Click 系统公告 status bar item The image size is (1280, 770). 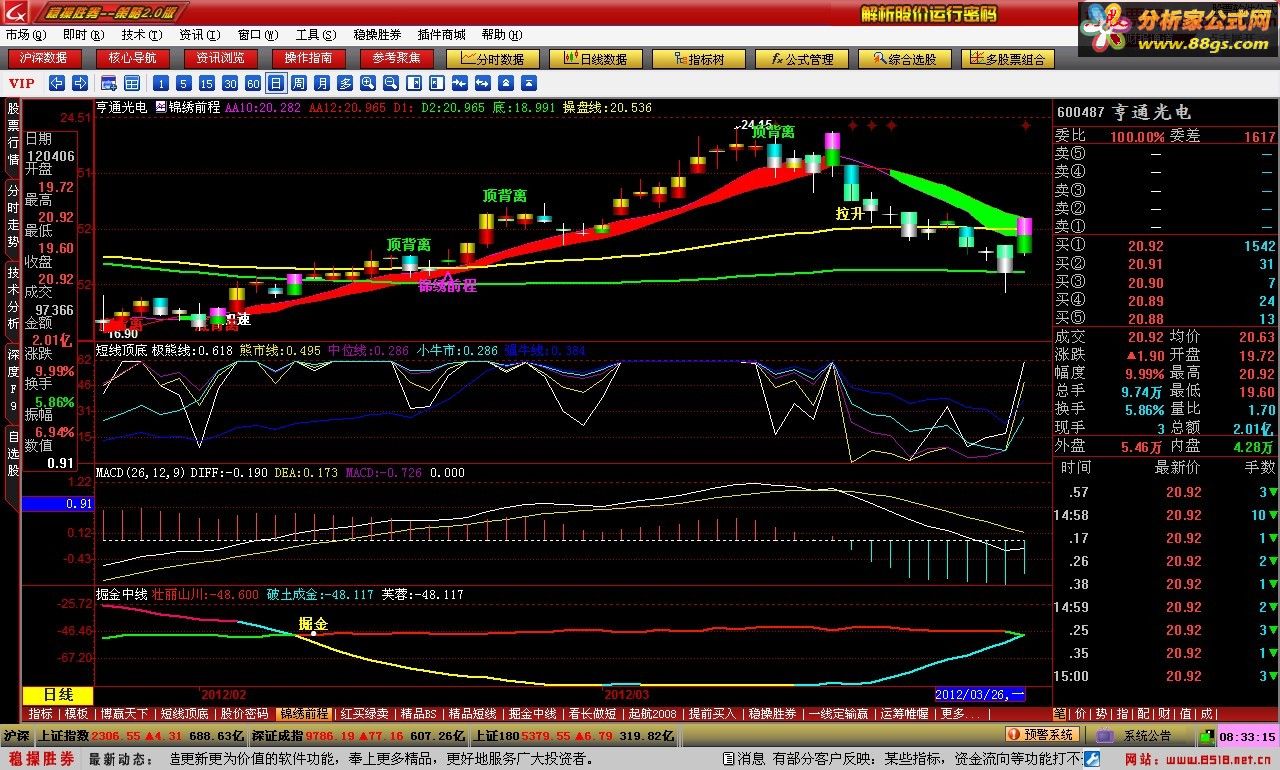point(1134,736)
